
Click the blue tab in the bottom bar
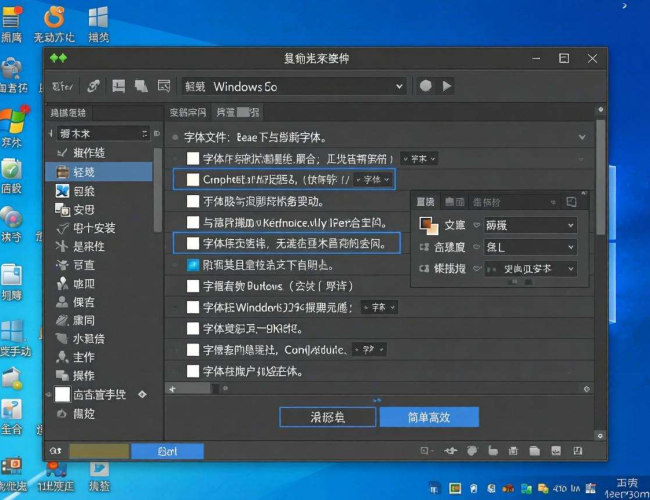click(x=167, y=451)
